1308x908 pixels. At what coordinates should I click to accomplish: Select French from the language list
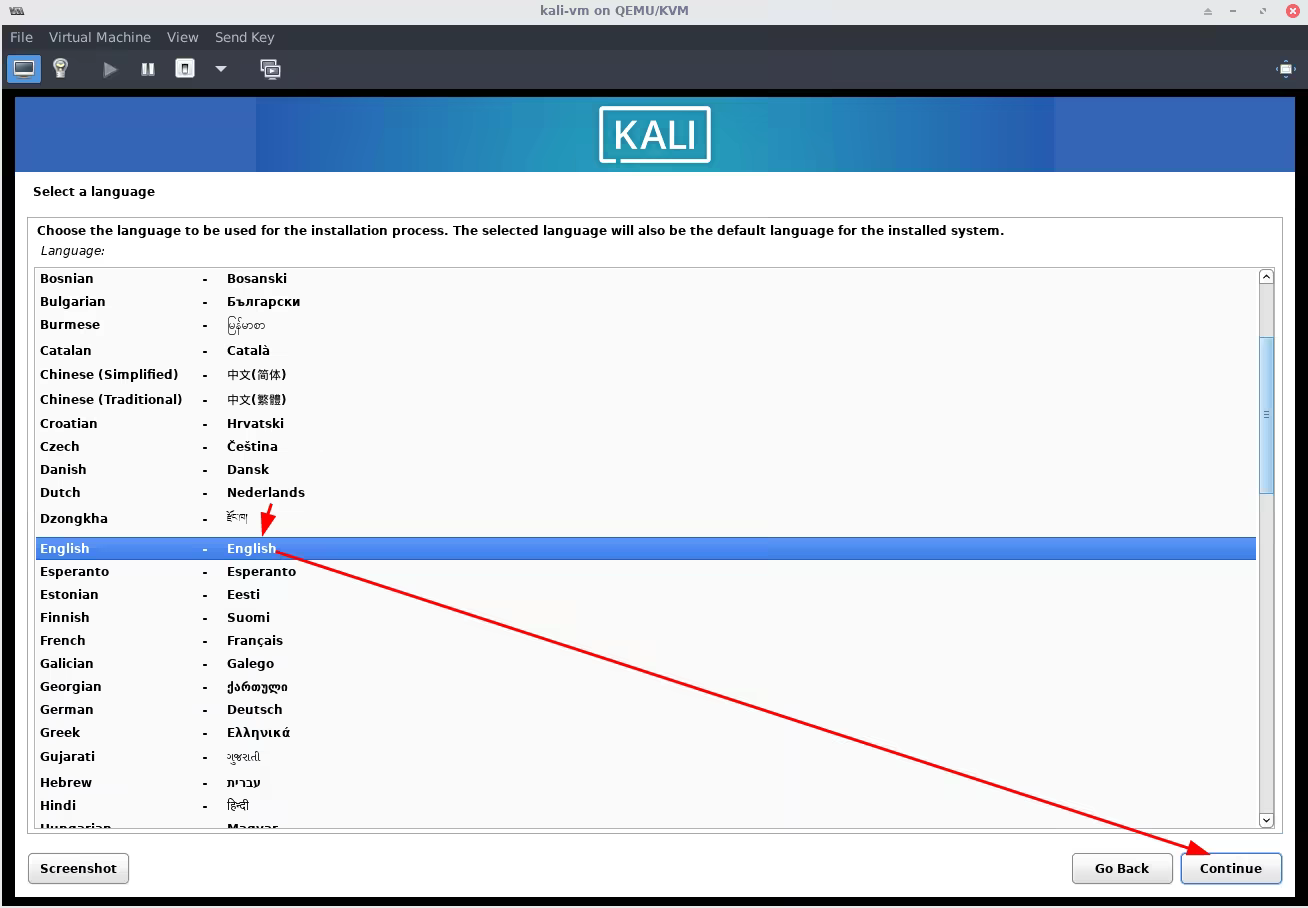[x=63, y=640]
